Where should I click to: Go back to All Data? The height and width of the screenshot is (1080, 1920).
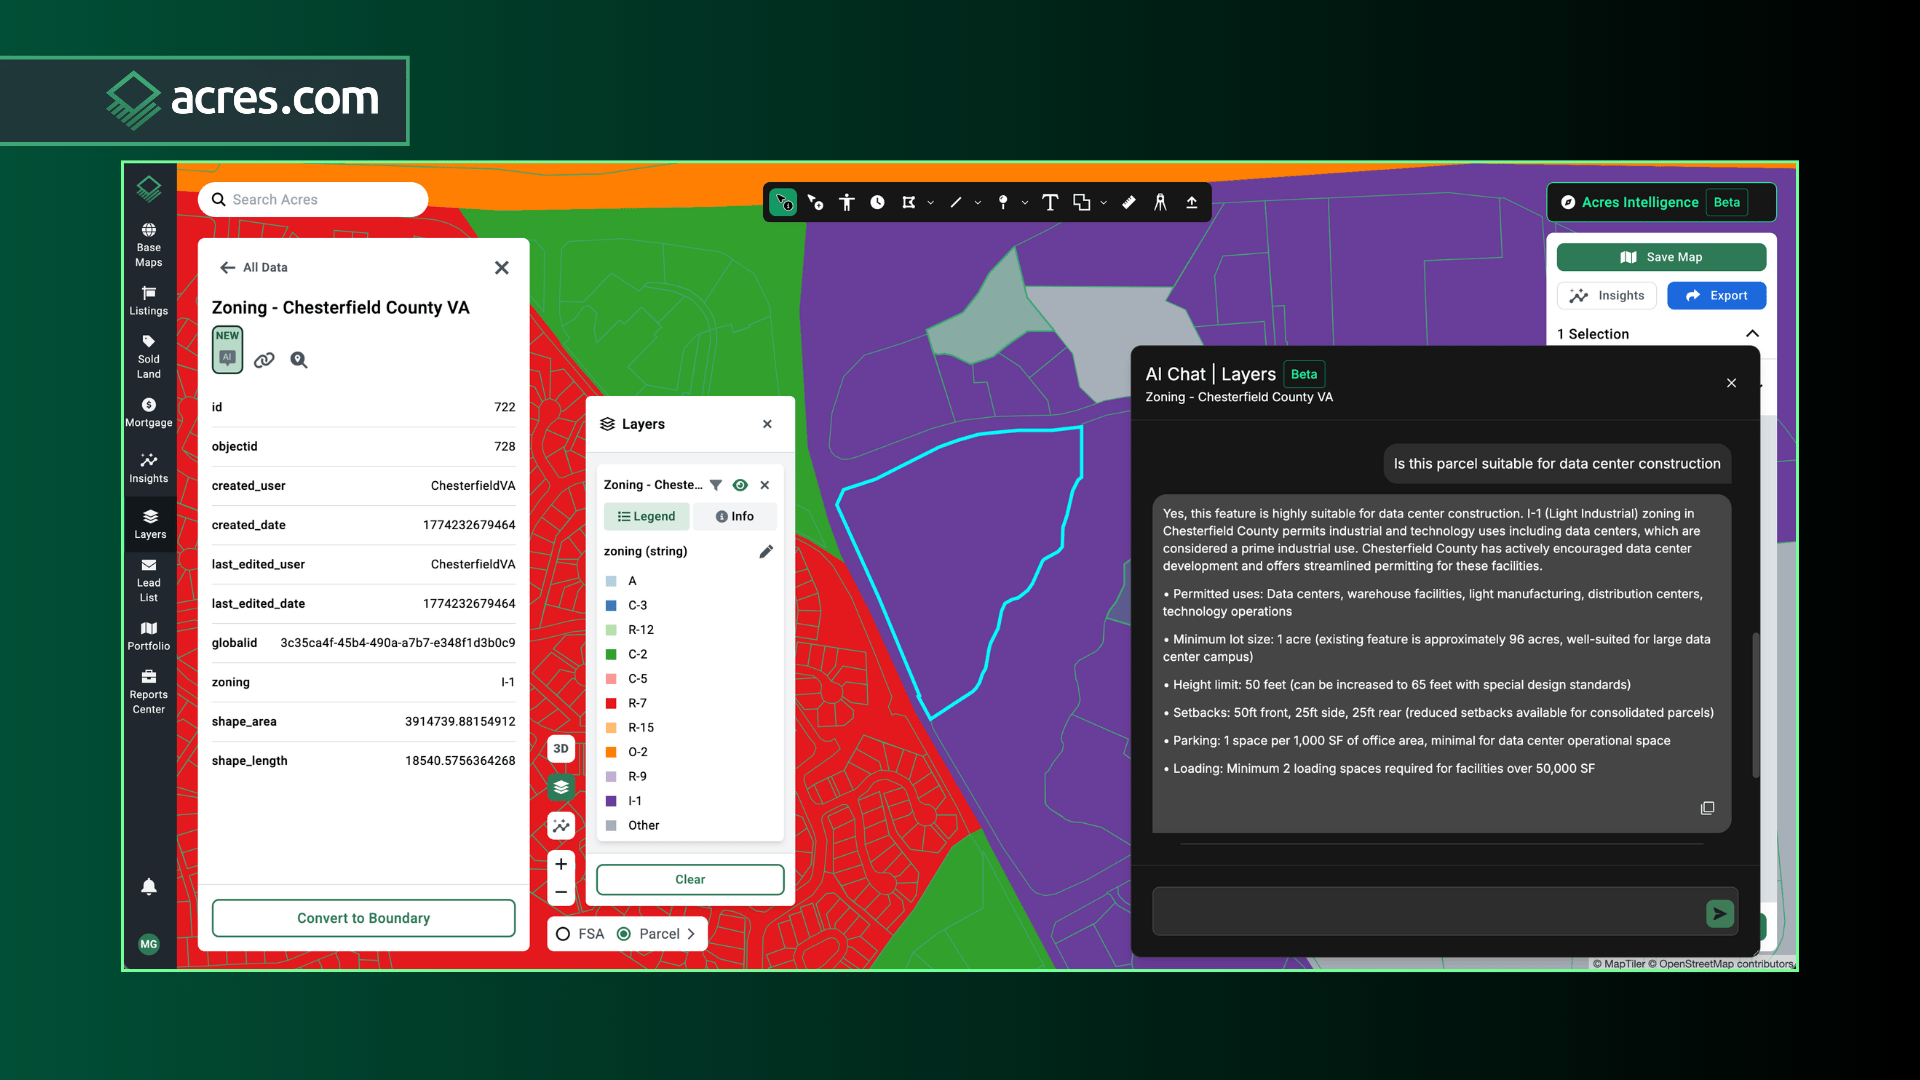[x=253, y=267]
